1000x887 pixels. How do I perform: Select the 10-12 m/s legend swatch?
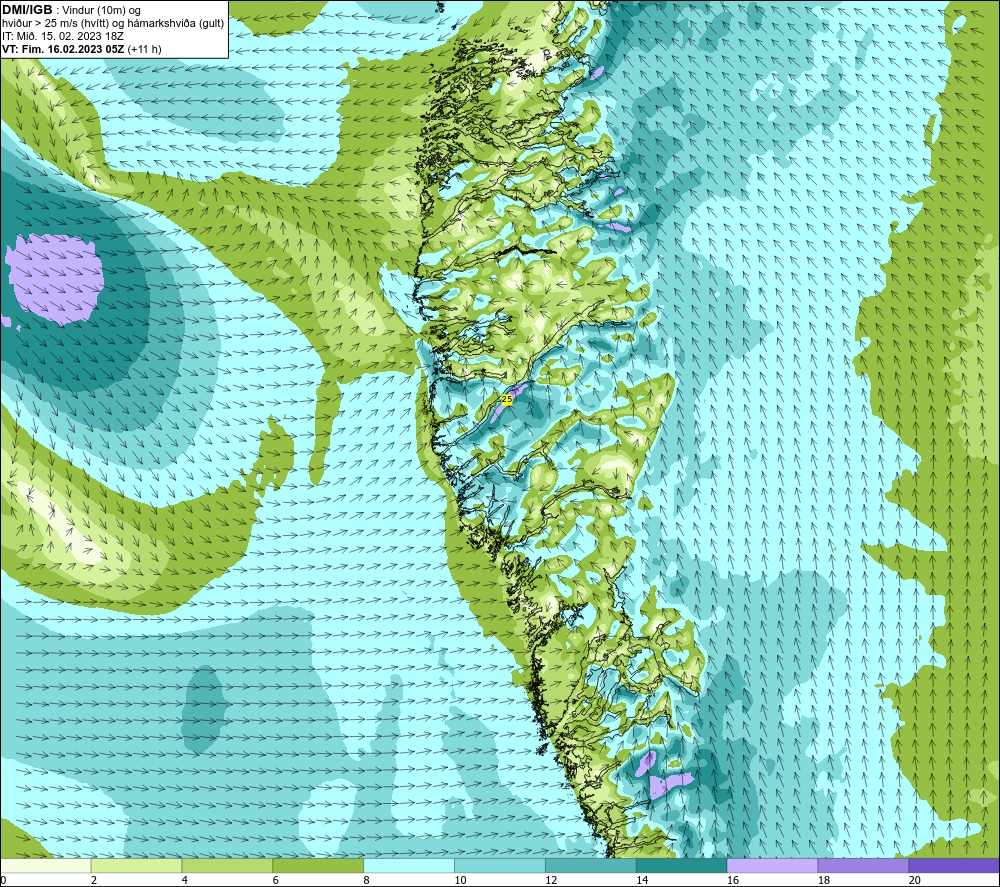(499, 865)
